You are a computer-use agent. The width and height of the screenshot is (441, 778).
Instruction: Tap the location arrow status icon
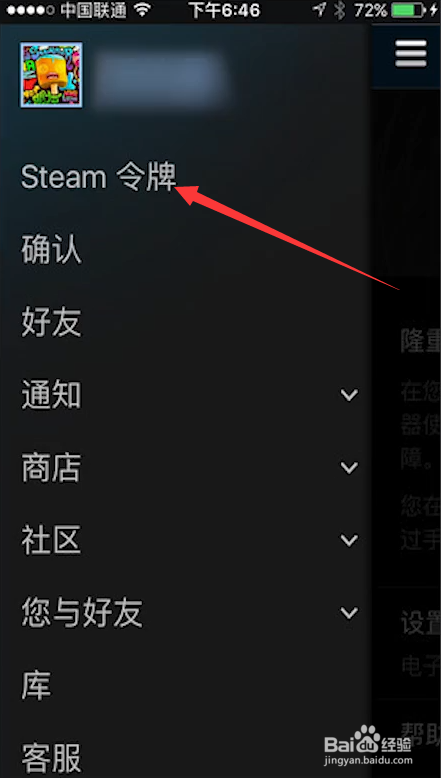[320, 9]
